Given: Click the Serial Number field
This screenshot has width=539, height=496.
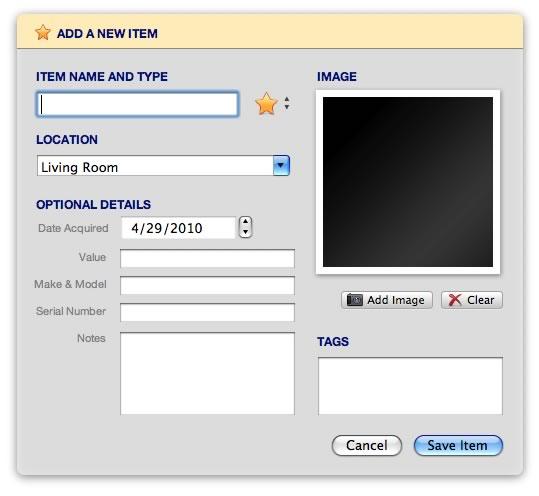Looking at the screenshot, I should (207, 312).
